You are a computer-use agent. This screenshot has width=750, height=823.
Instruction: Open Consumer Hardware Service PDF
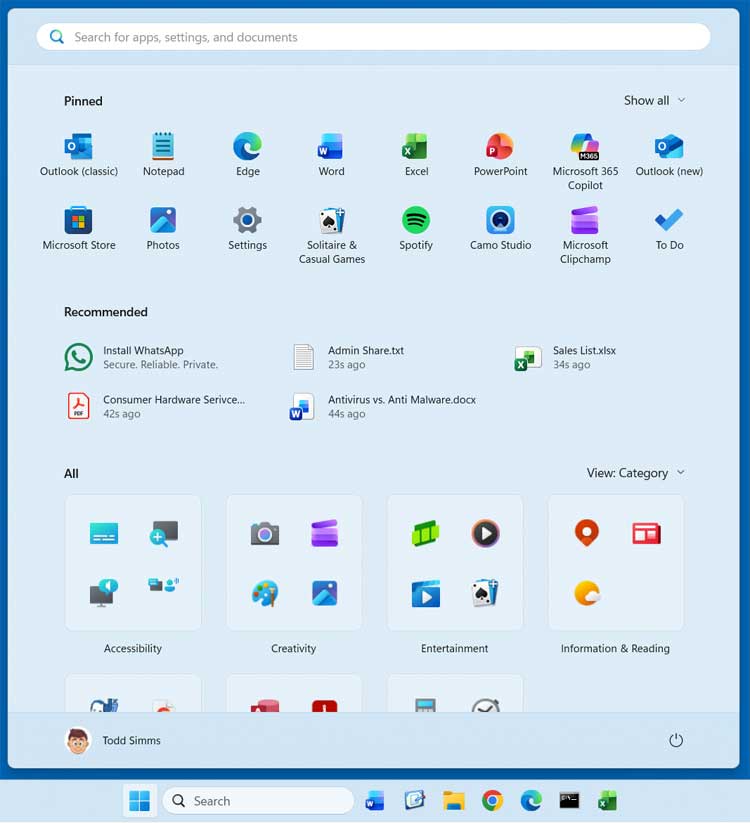(155, 406)
